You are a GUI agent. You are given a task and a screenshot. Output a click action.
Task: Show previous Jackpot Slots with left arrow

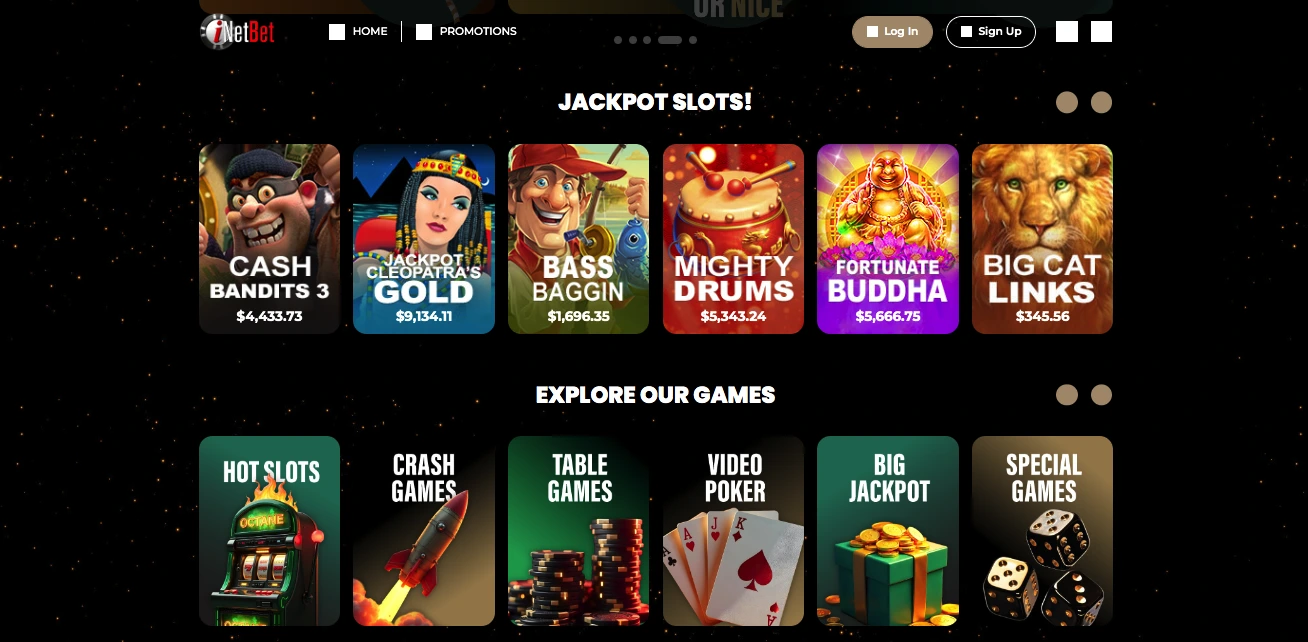click(x=1067, y=103)
